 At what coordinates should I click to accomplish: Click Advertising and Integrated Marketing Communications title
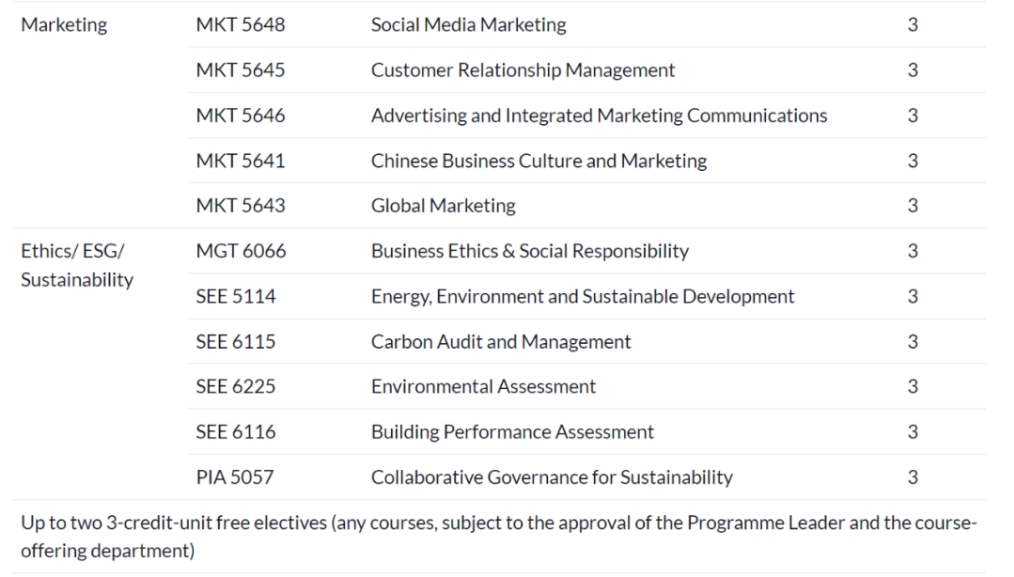click(599, 115)
